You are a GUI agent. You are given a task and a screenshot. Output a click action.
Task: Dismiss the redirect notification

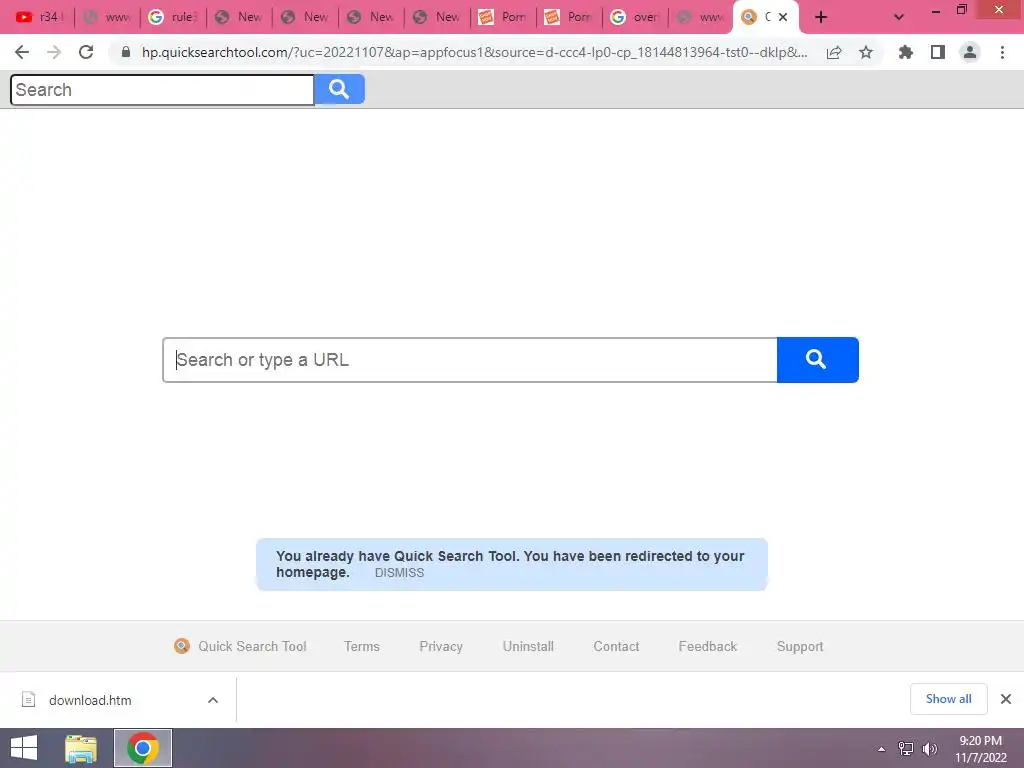399,573
